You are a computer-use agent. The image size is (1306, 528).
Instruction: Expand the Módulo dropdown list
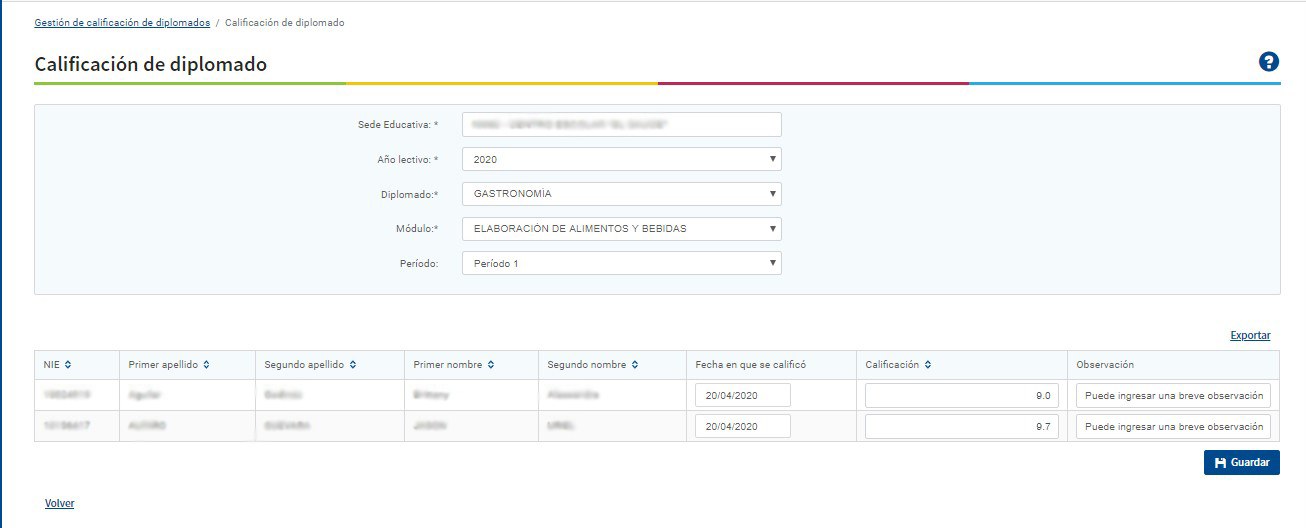pos(621,229)
